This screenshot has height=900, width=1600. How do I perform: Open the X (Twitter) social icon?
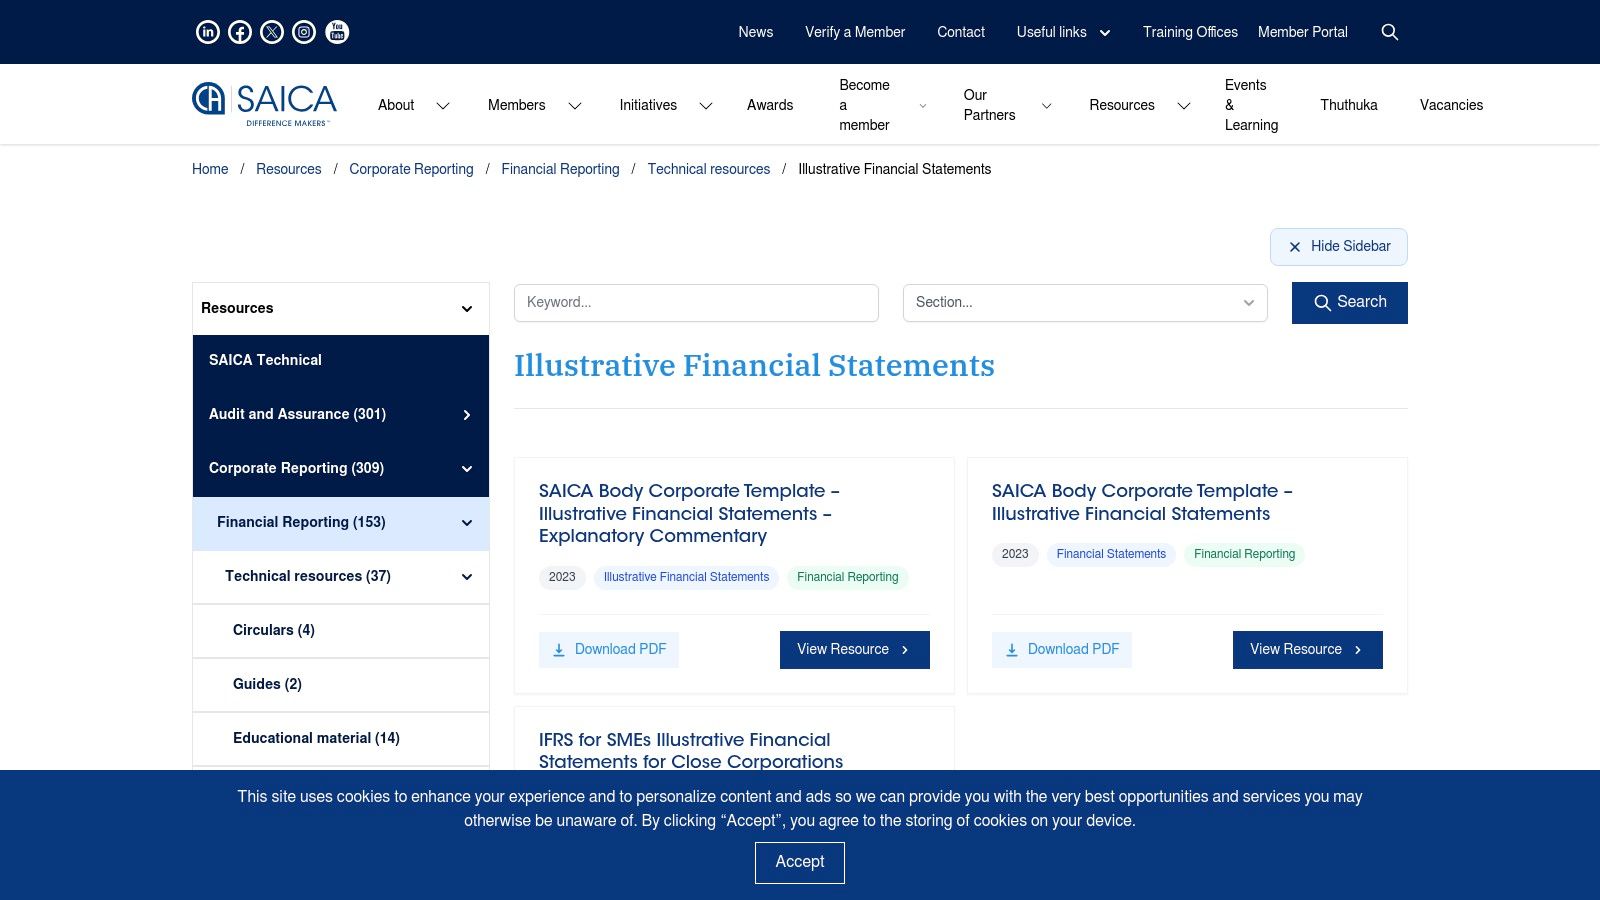tap(271, 31)
